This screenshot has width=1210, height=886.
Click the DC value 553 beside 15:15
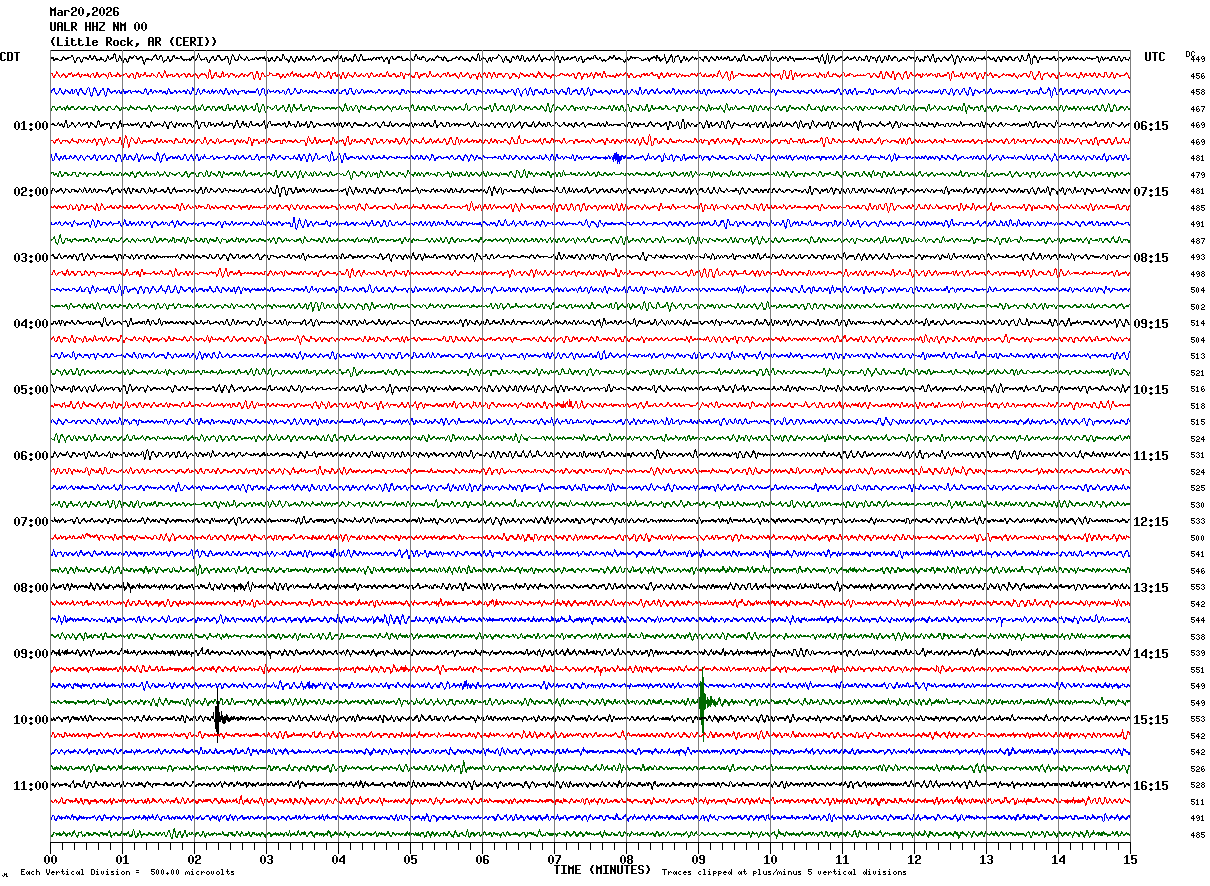click(x=1197, y=720)
